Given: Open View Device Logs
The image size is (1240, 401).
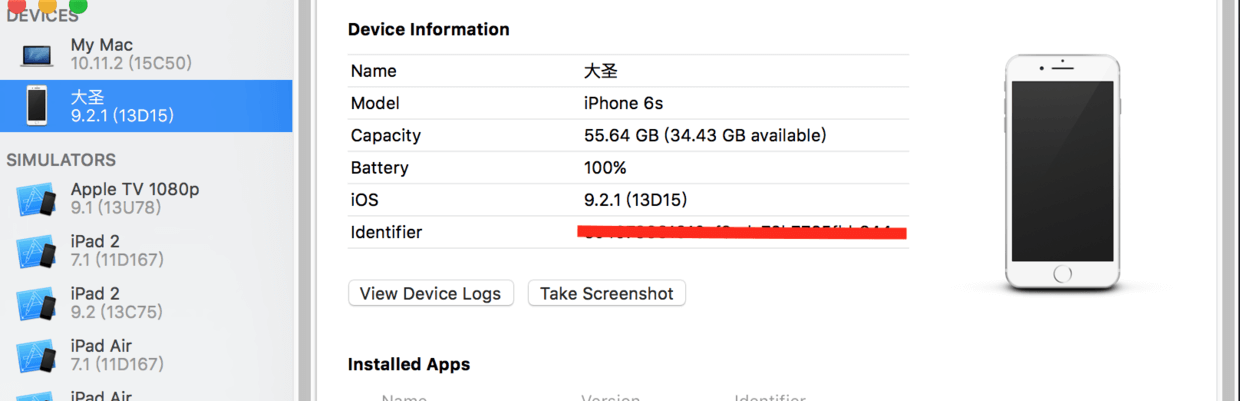Looking at the screenshot, I should [x=431, y=293].
